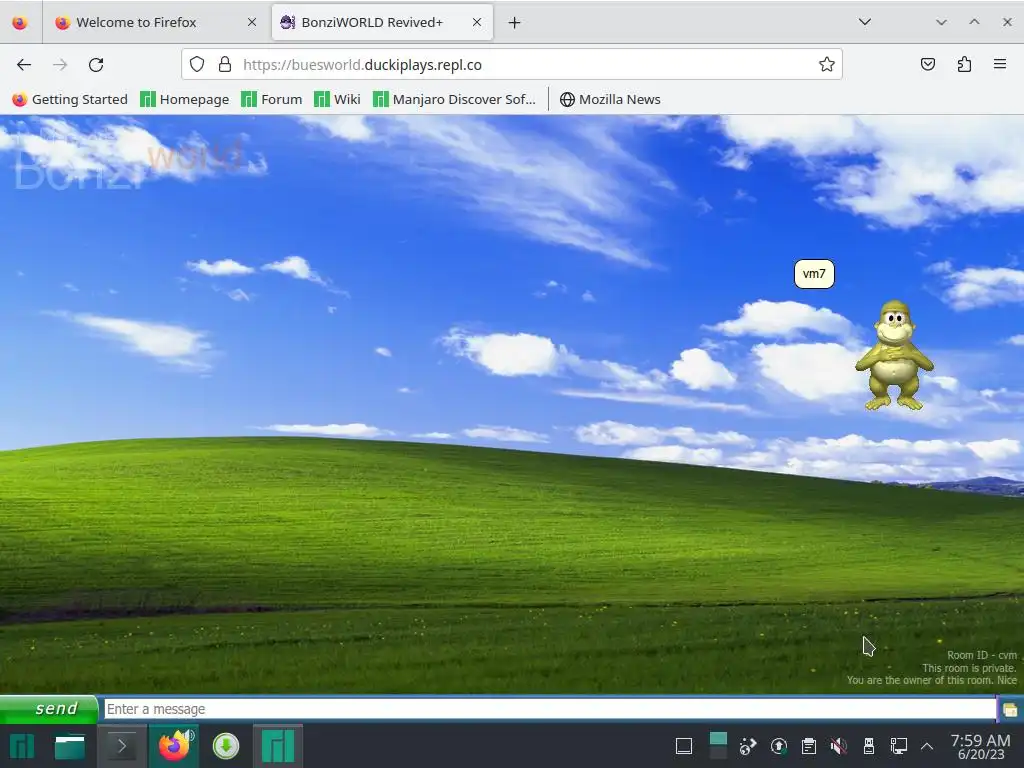Screen dimensions: 1024x768
Task: Click the vm7 gorilla character
Action: (895, 355)
